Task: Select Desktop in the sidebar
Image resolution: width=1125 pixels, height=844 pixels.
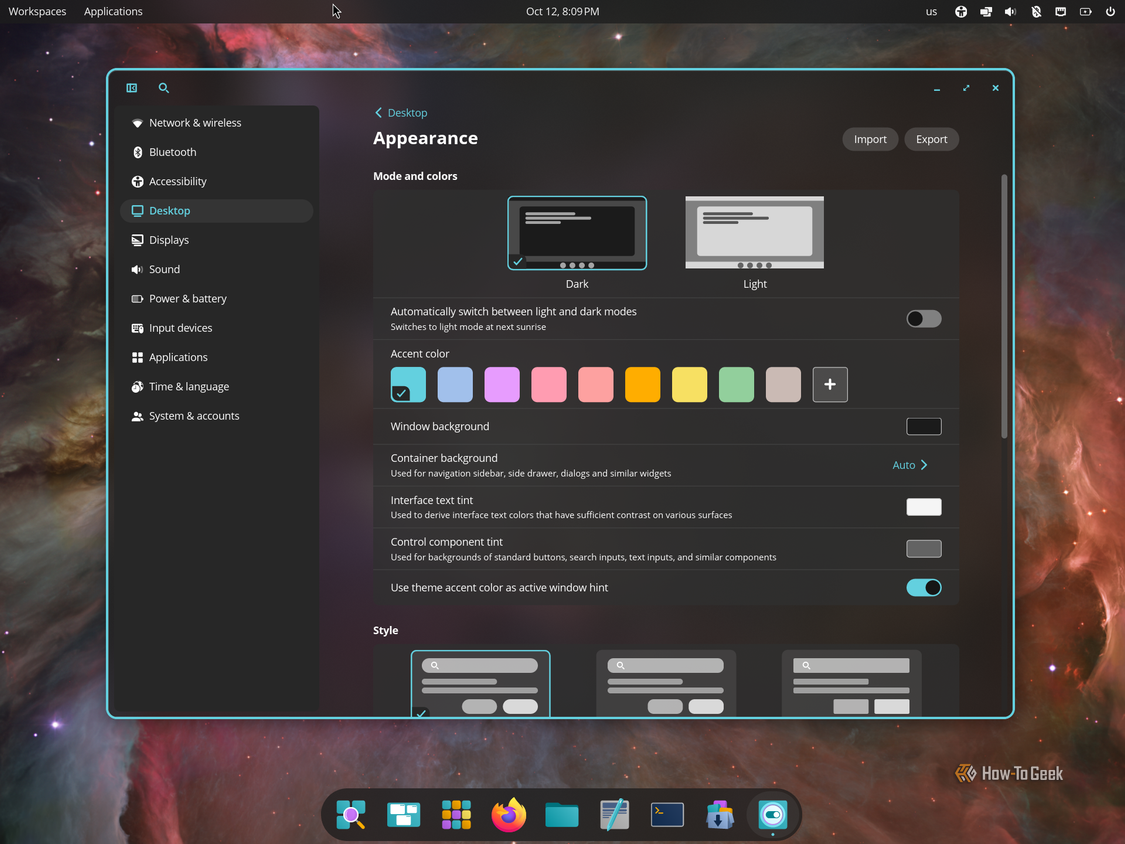Action: pyautogui.click(x=217, y=210)
